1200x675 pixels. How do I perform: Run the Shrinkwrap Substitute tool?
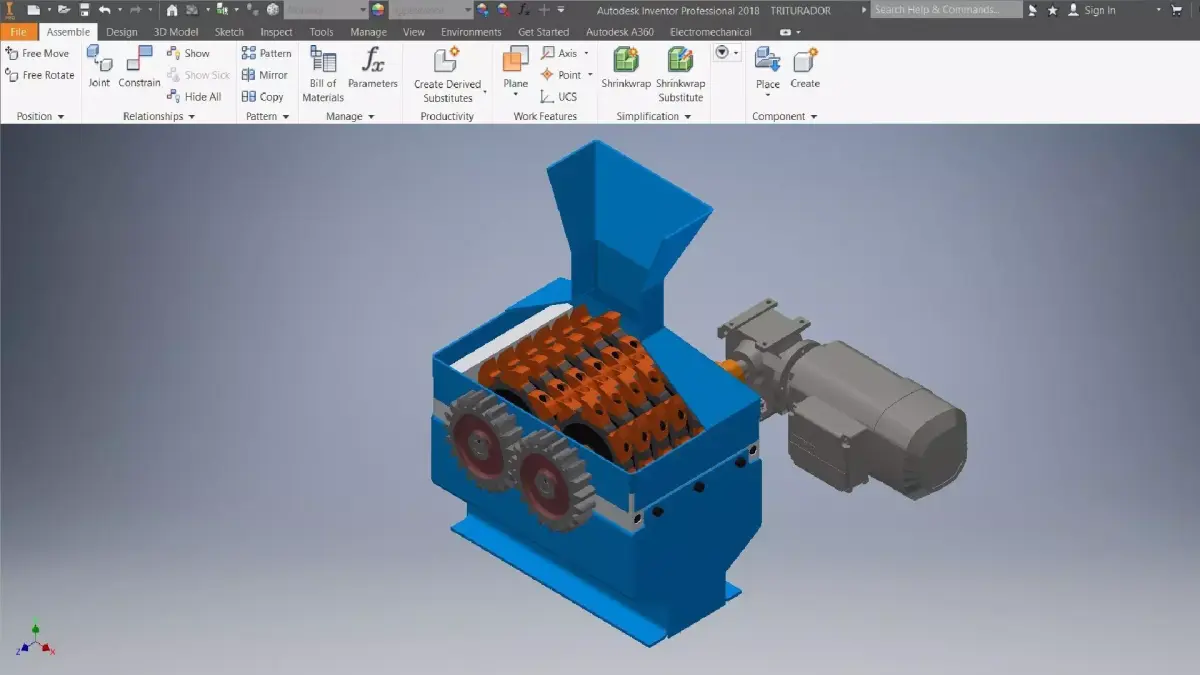681,75
